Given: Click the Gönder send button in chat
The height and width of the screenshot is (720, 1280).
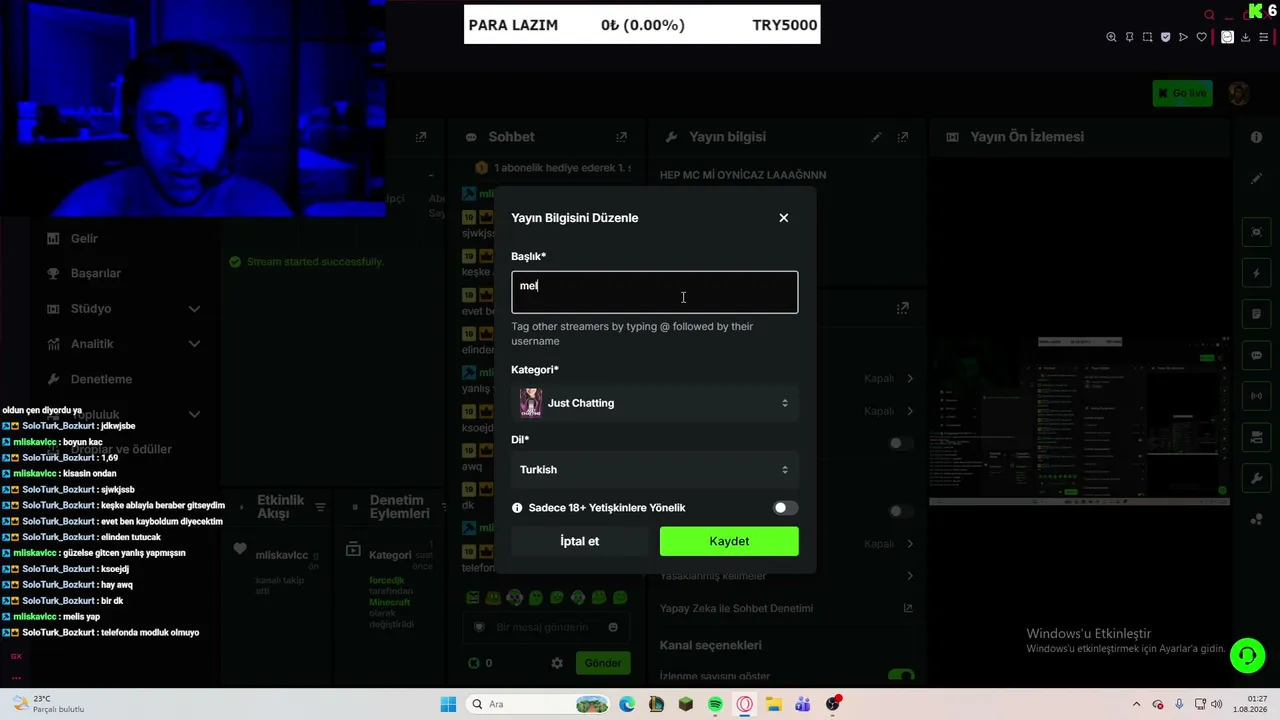Looking at the screenshot, I should [x=603, y=663].
